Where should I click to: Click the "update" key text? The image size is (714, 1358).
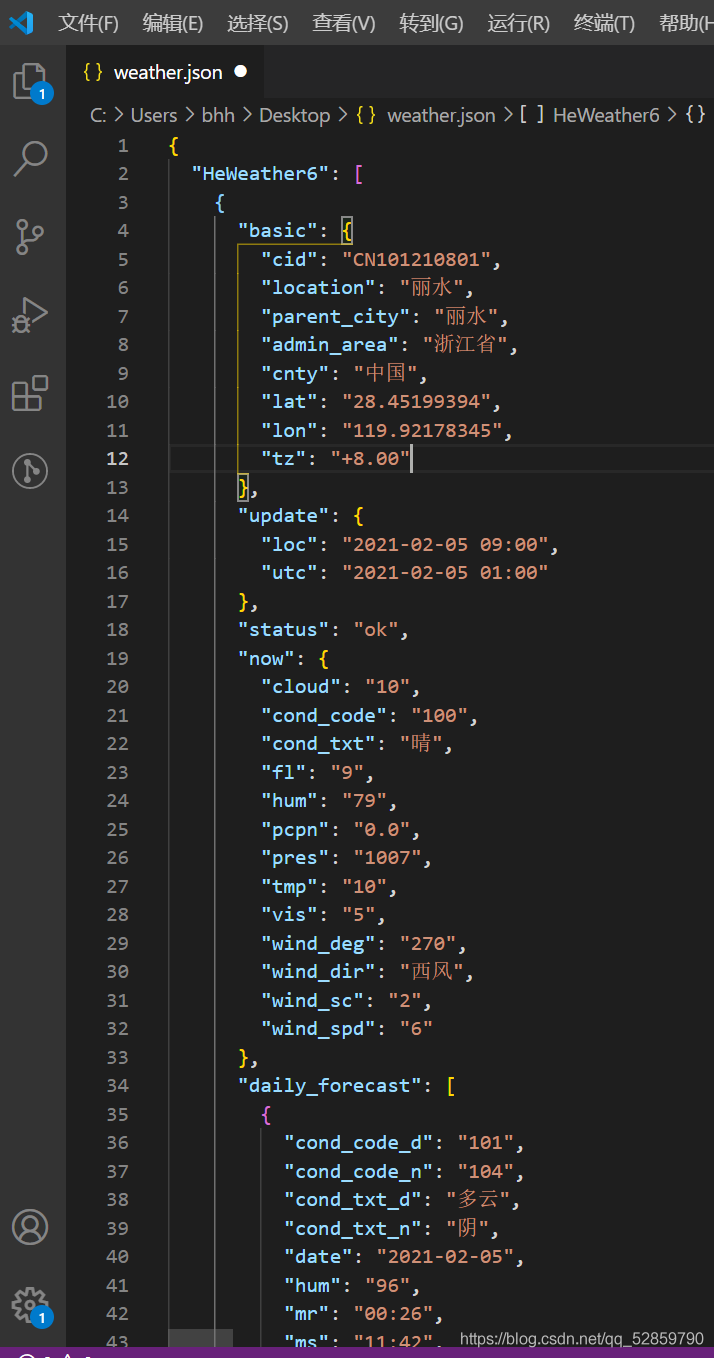[284, 516]
